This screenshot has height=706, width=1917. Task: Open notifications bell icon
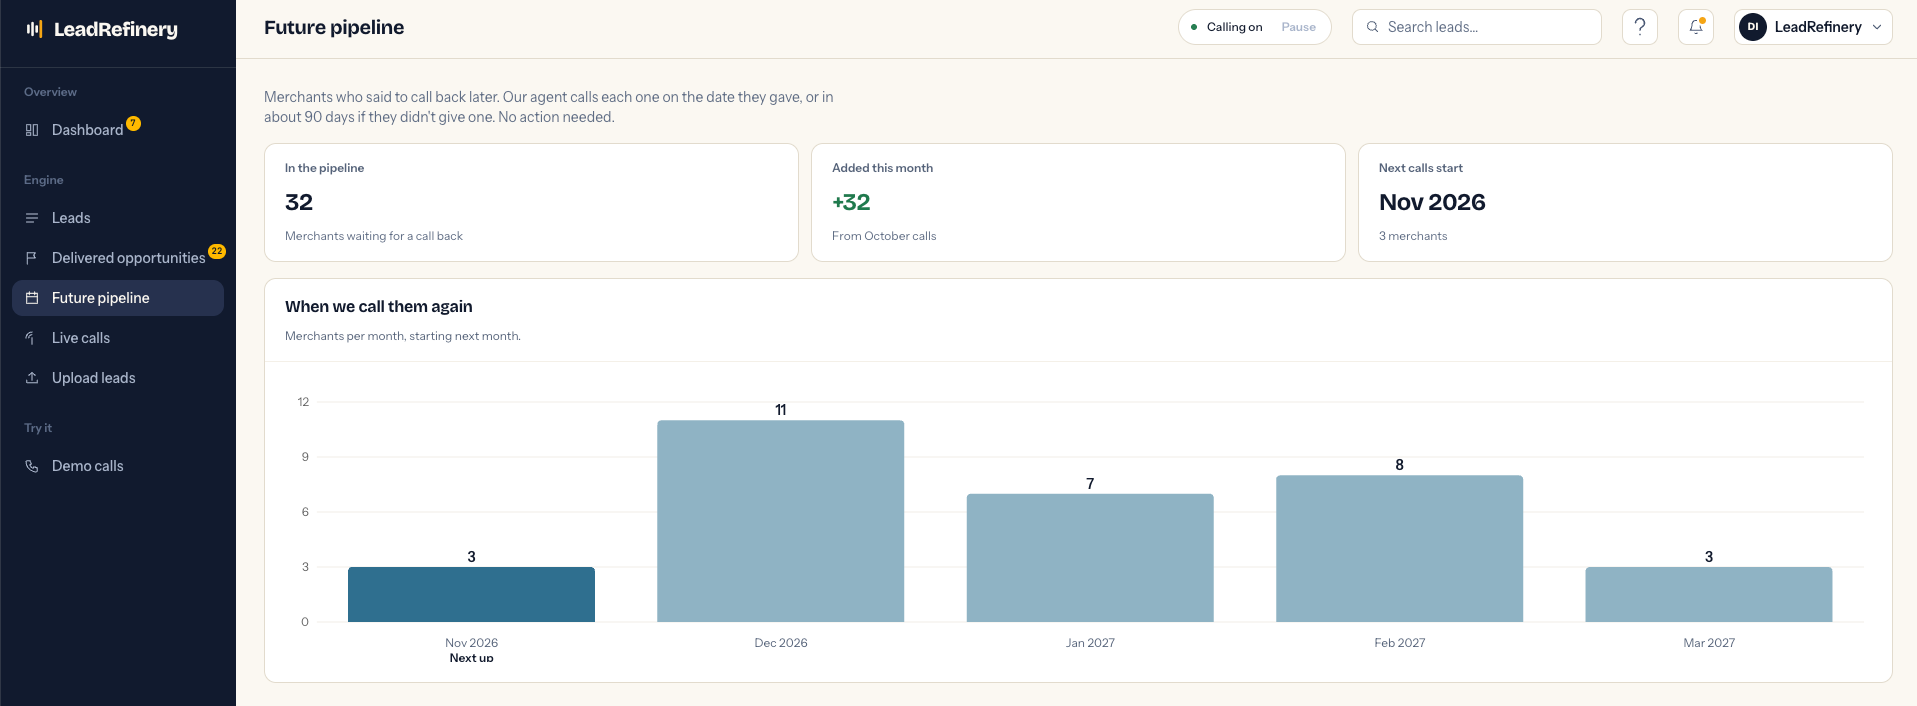(1696, 27)
